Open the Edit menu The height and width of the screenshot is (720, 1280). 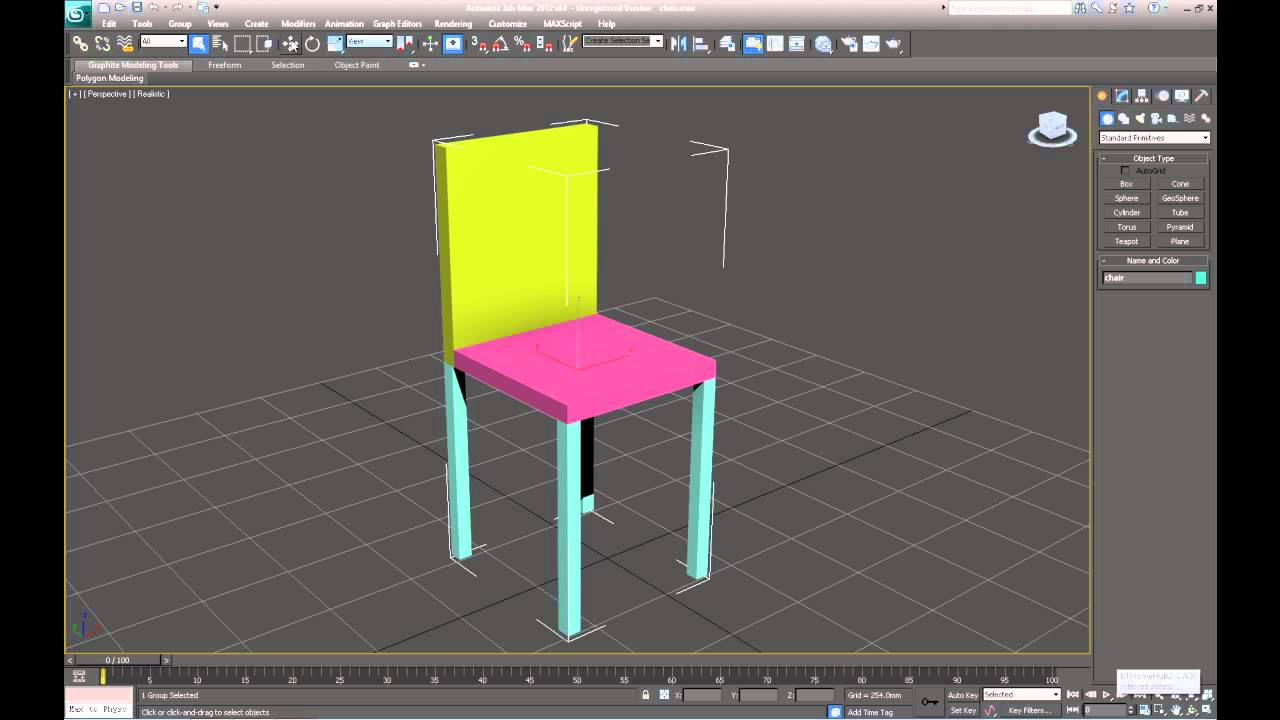[109, 24]
